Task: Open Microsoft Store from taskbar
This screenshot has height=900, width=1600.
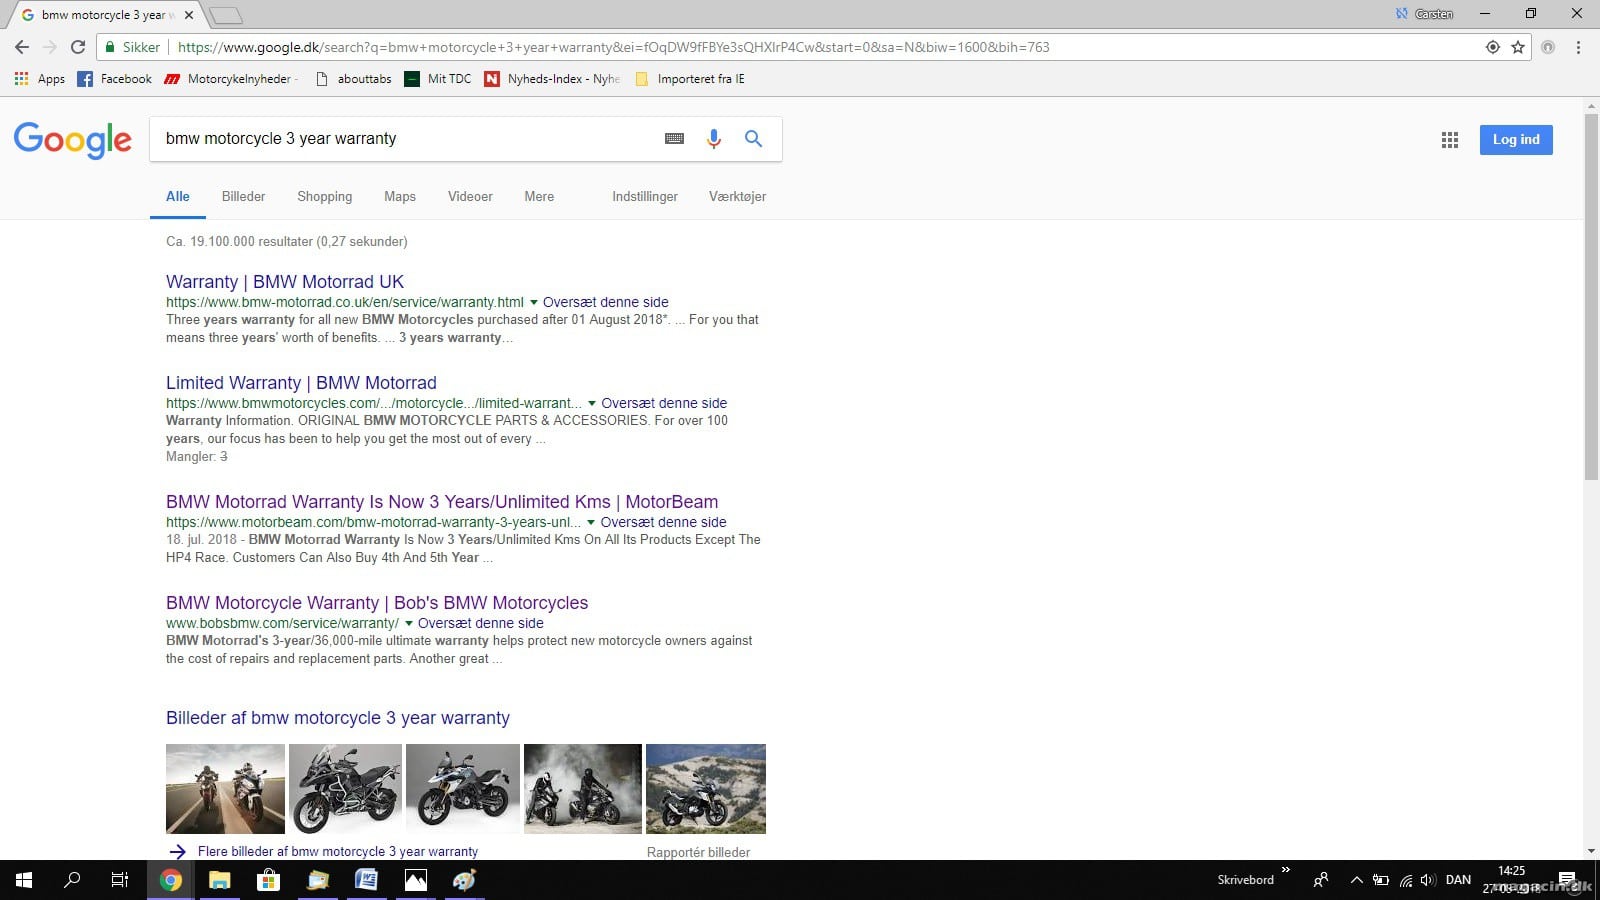Action: (268, 880)
